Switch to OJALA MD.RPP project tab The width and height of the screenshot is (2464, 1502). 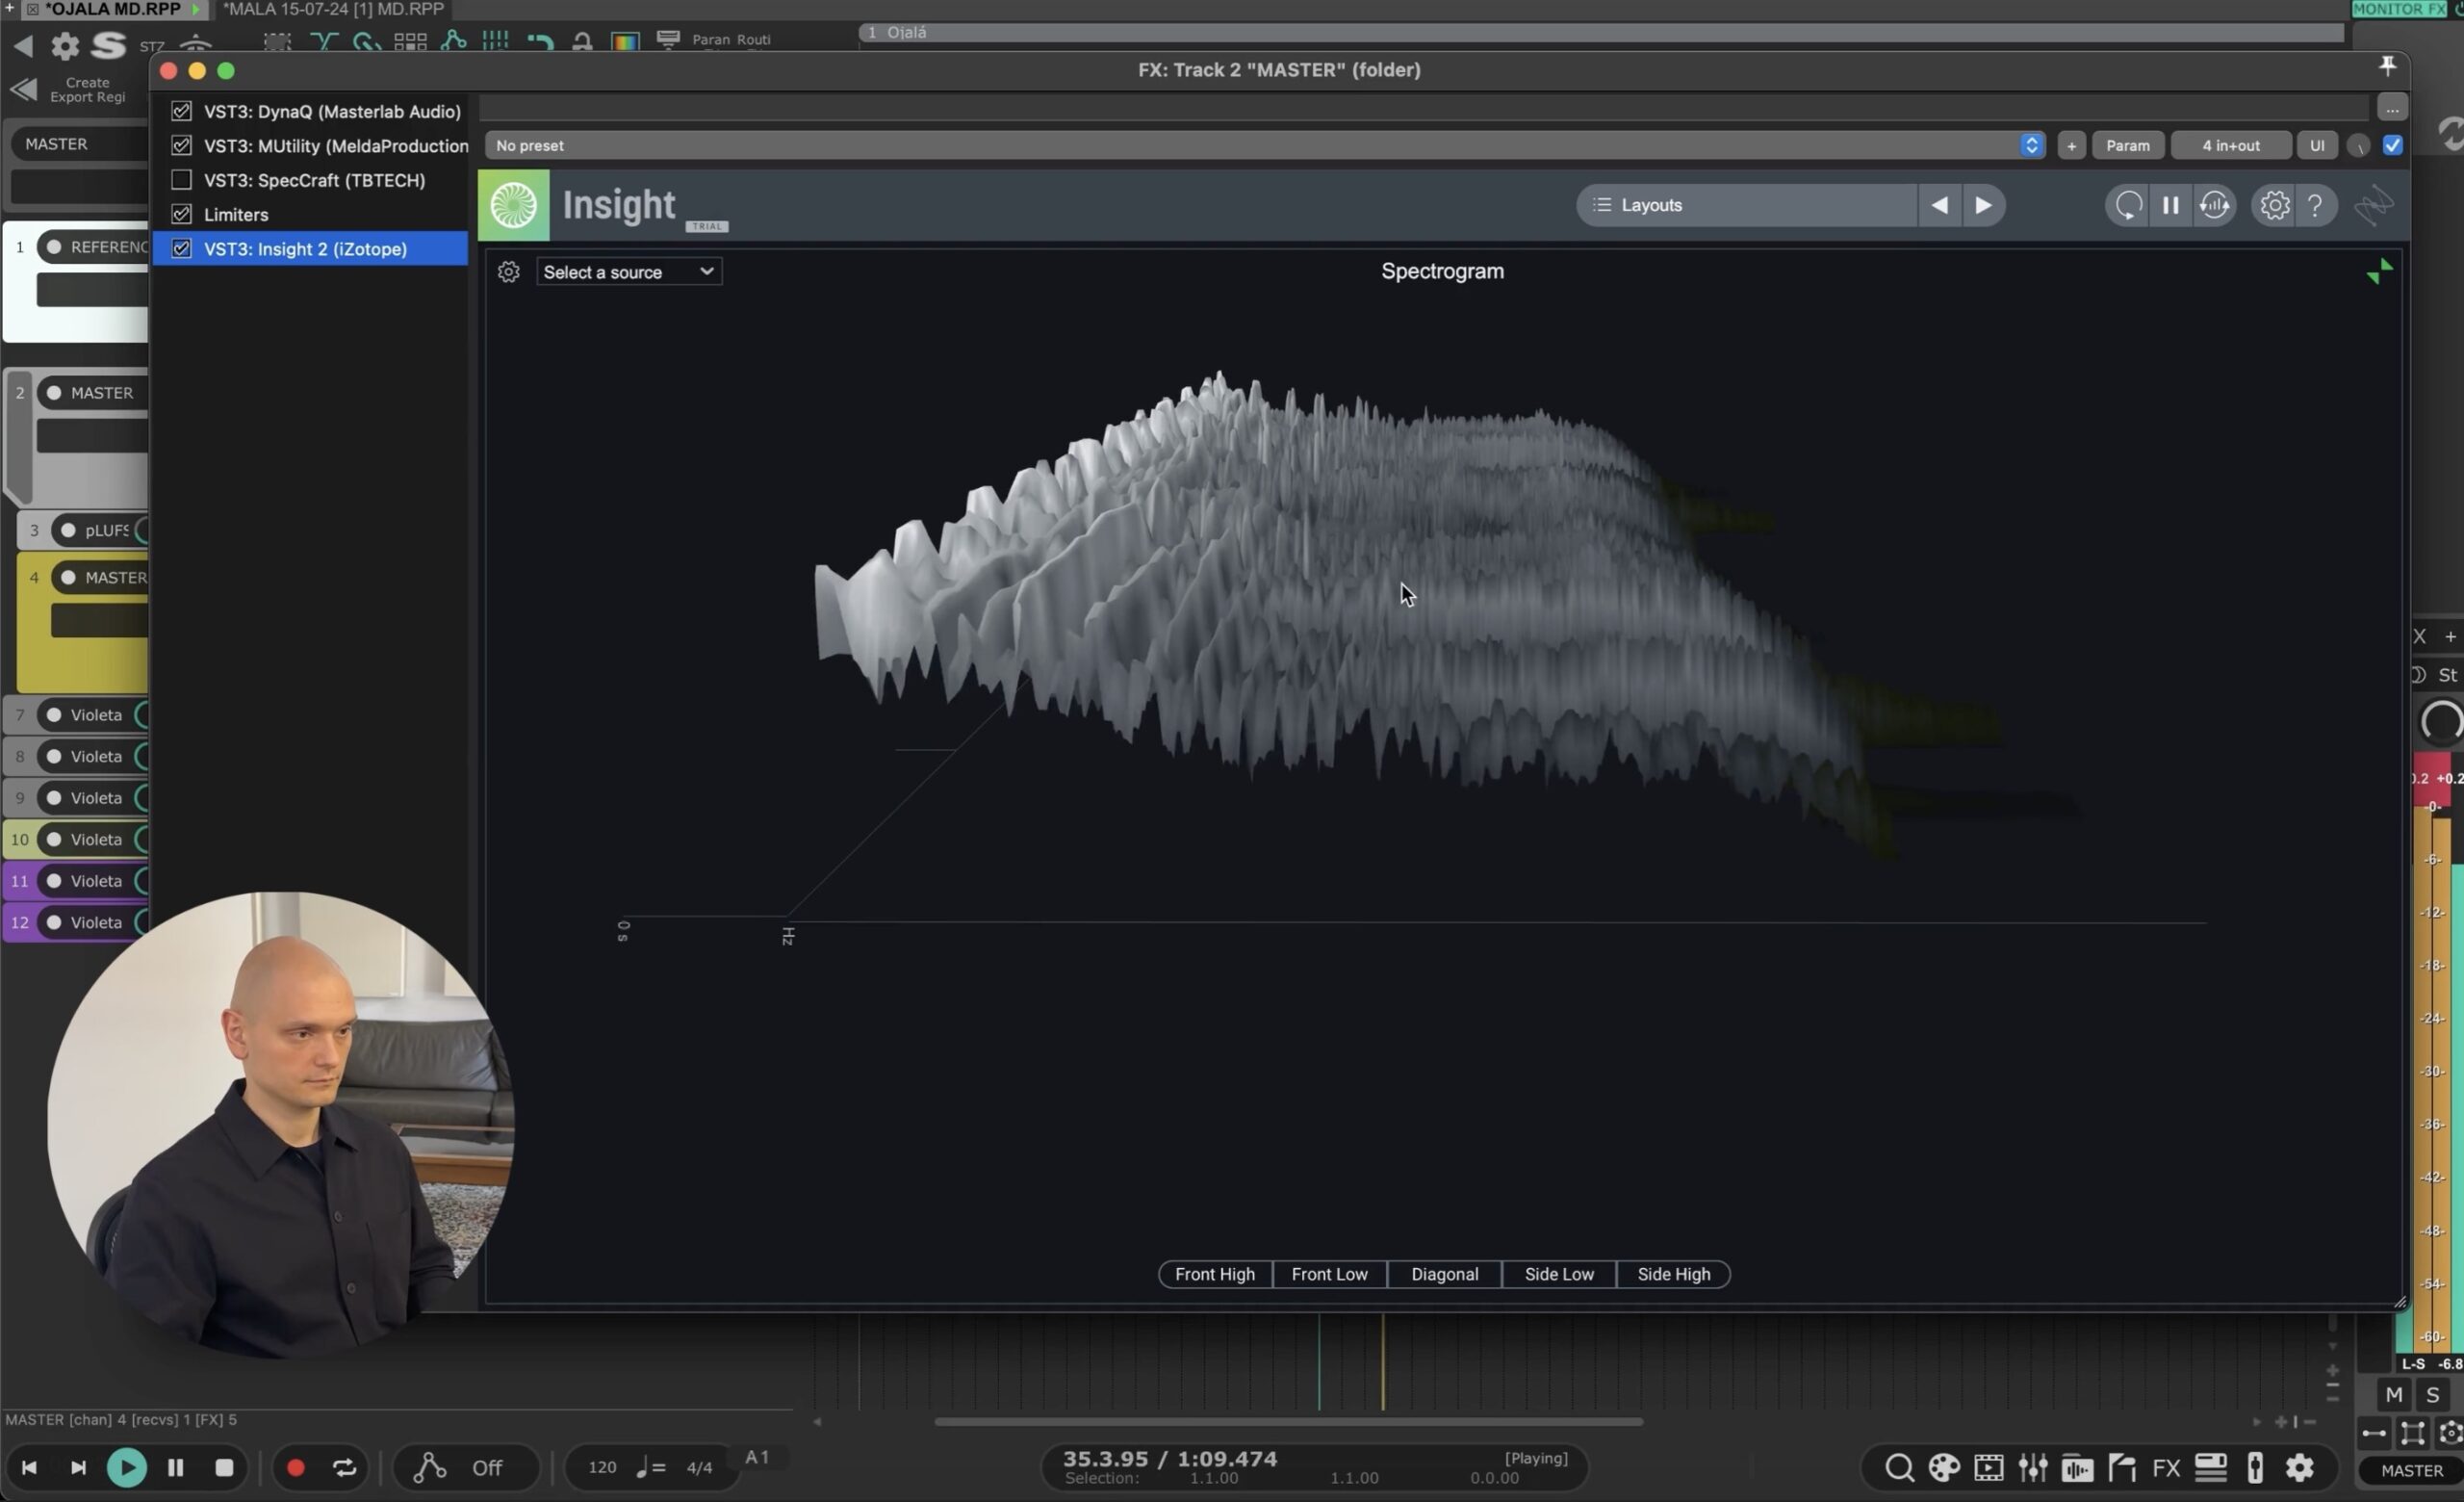112,9
